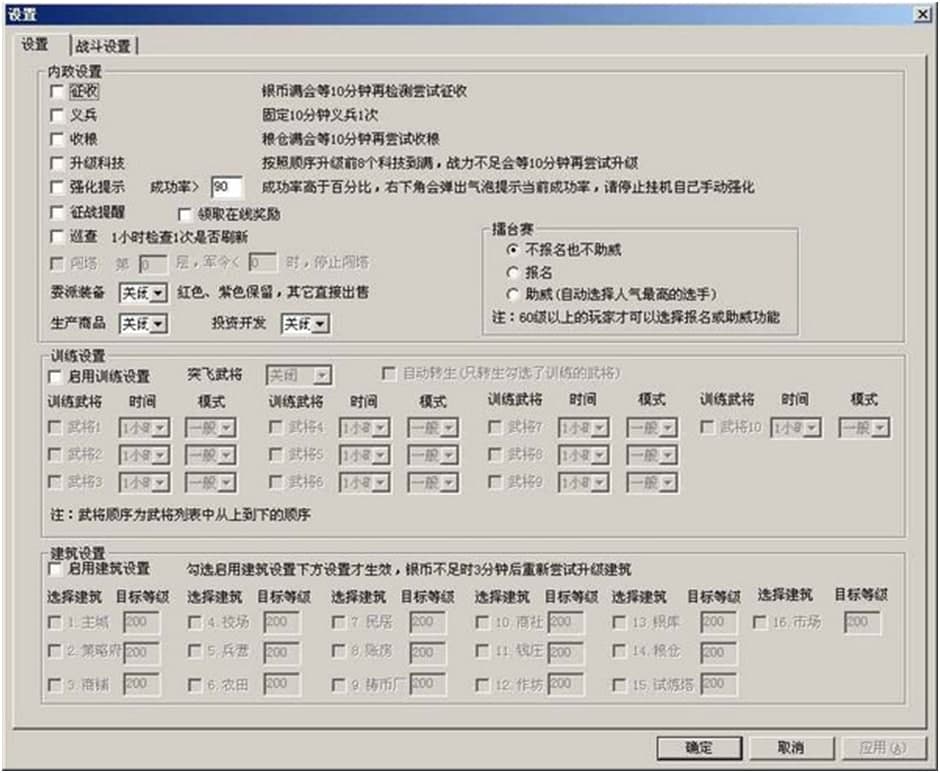This screenshot has height=773, width=940.
Task: Check building 11. 钱庄
Action: point(482,651)
